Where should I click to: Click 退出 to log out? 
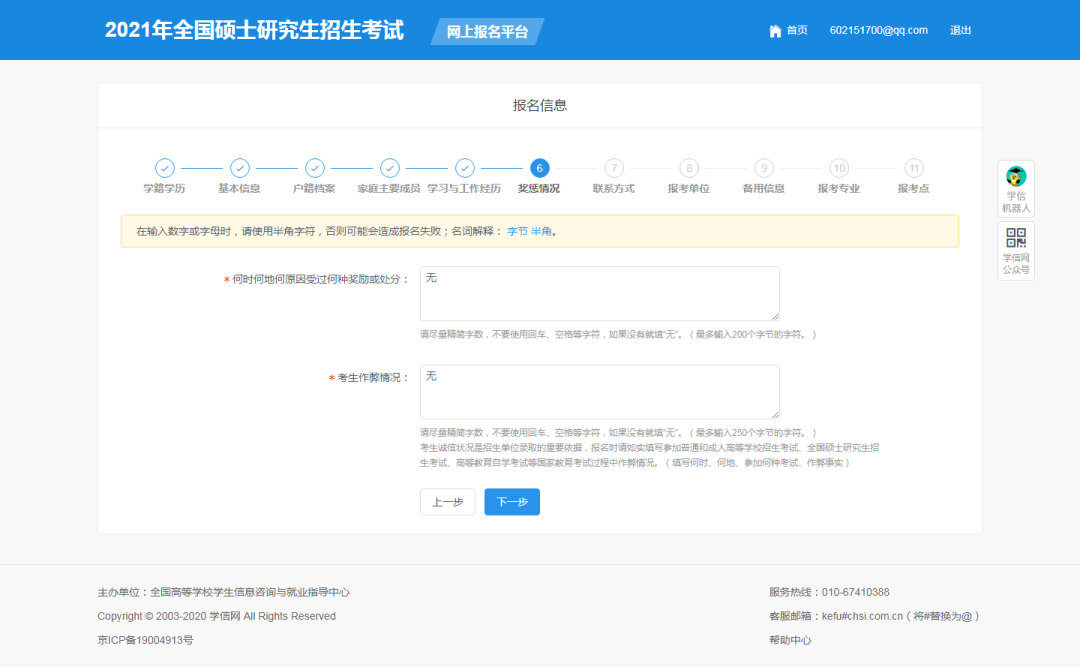coord(960,30)
